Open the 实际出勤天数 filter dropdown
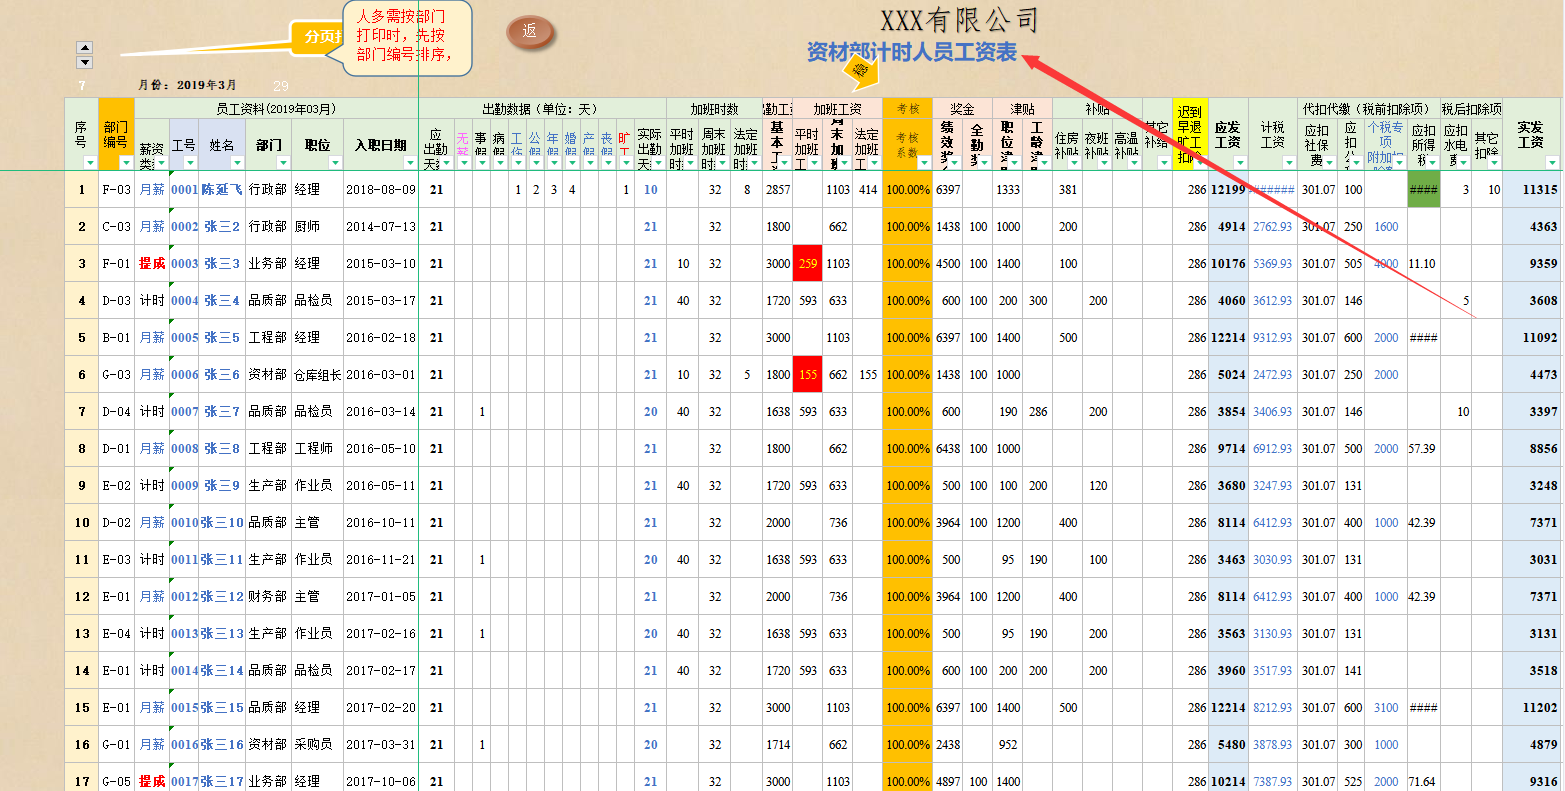Viewport: 1565px width, 791px height. 656,162
